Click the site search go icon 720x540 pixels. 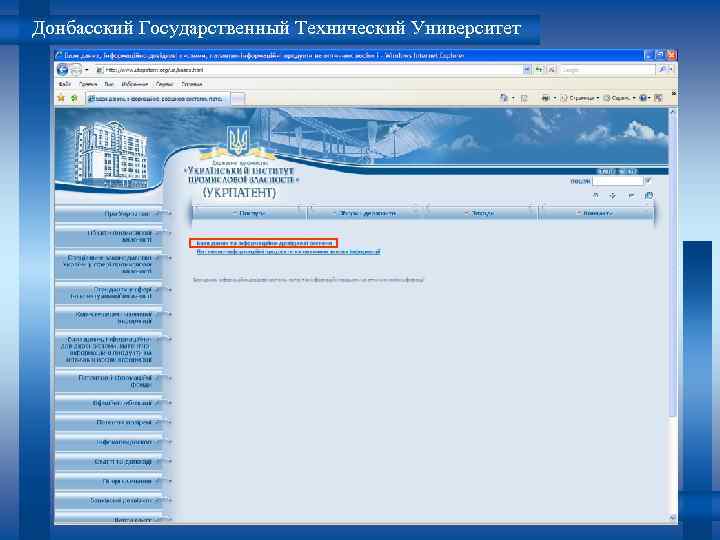coord(648,181)
